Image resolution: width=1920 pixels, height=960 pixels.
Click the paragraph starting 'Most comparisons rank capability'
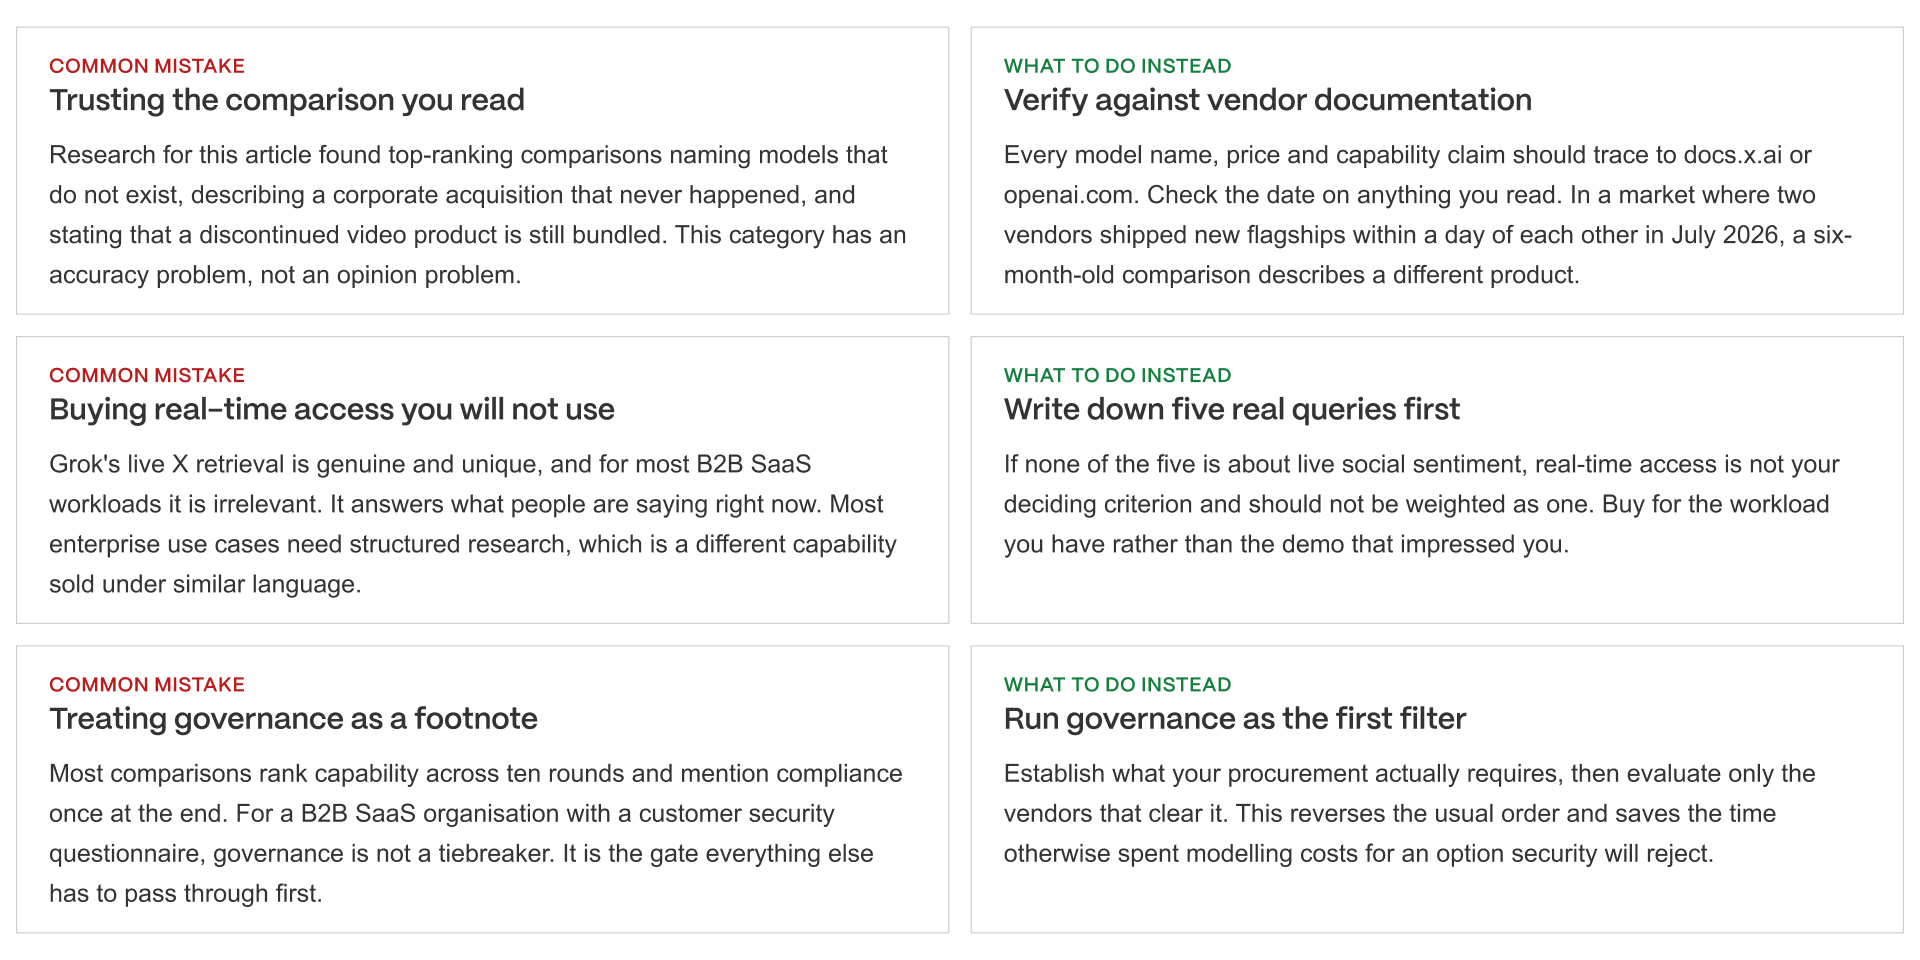click(476, 833)
